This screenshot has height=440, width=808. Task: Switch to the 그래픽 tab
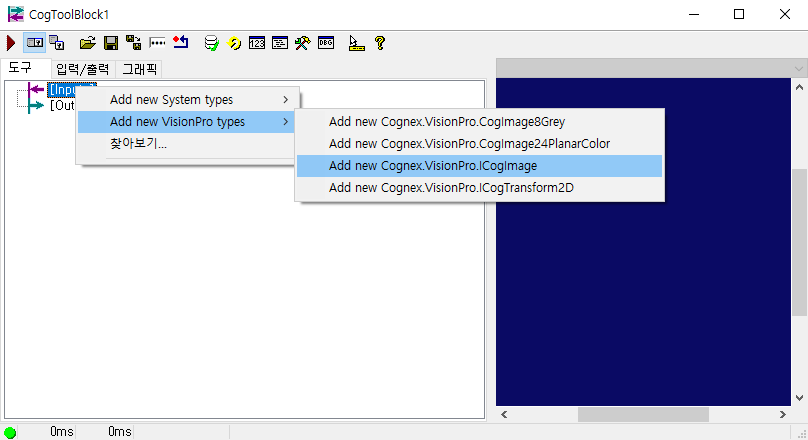(139, 69)
